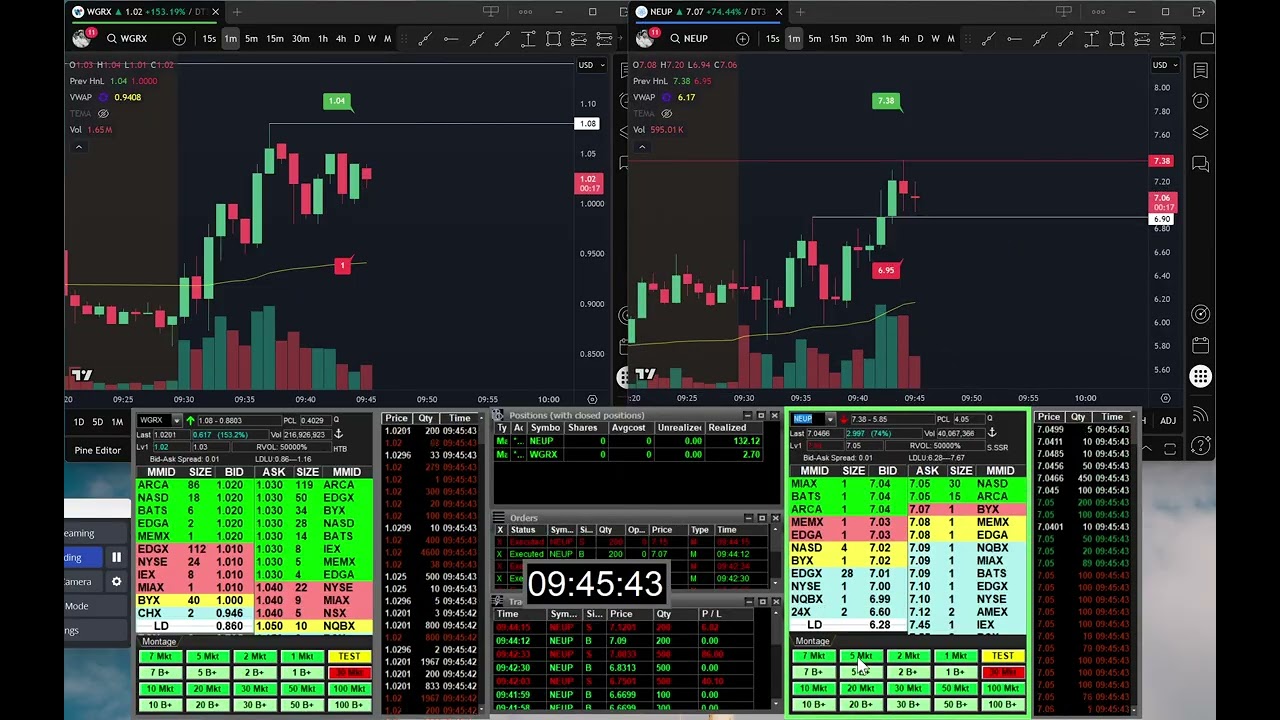Set chart range to 5D
Screen dimensions: 1280x720
97,422
